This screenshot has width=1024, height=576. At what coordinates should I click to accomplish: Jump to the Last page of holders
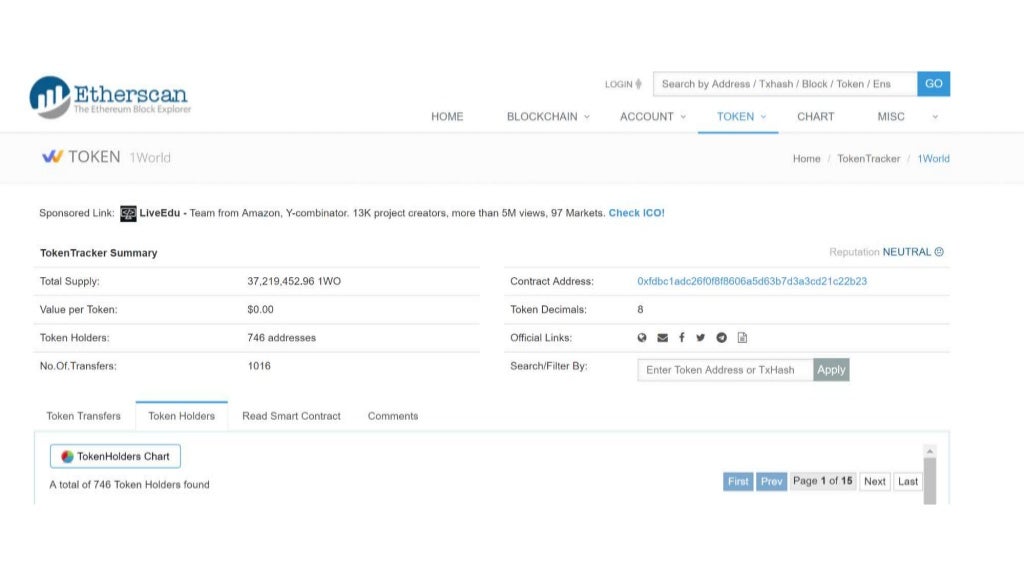pyautogui.click(x=908, y=481)
